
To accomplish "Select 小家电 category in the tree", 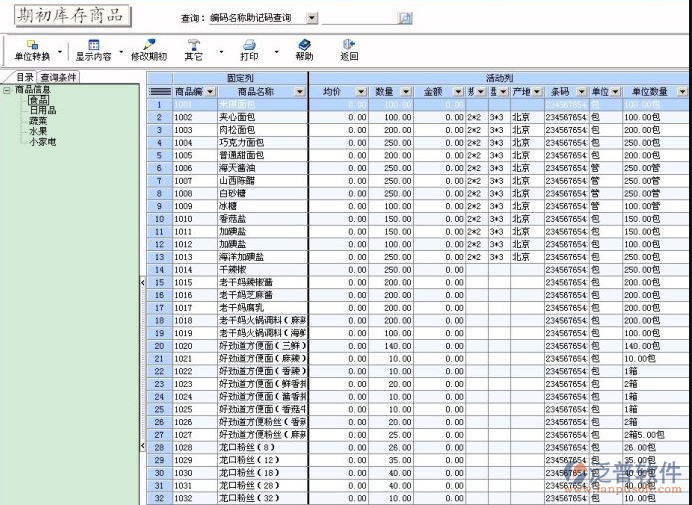I will click(42, 141).
